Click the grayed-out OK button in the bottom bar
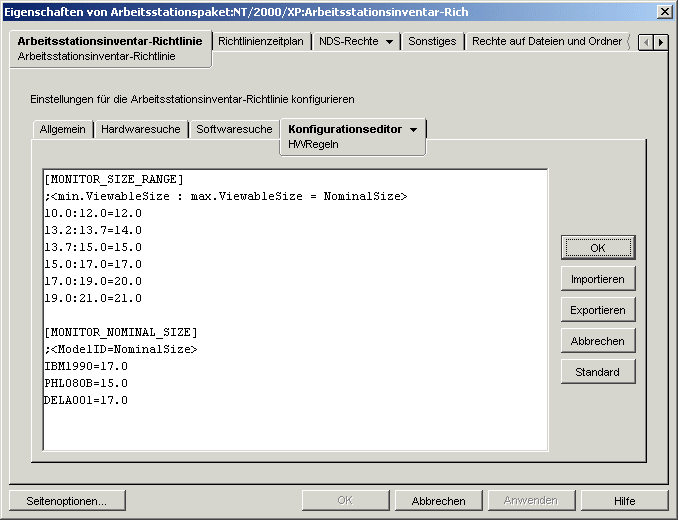 [345, 501]
